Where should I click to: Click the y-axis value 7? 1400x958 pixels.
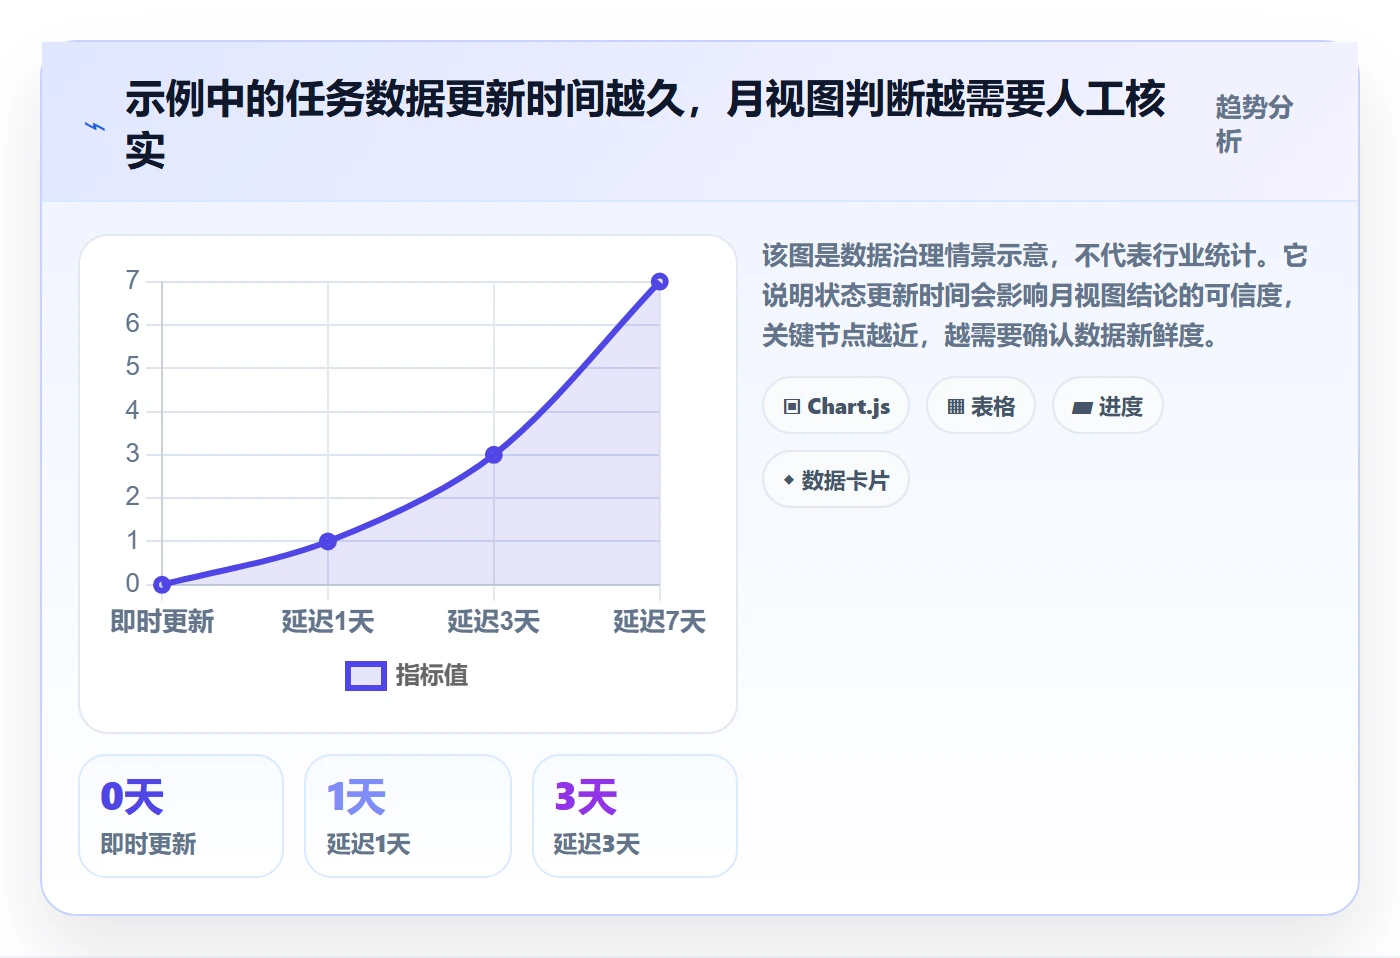click(x=132, y=280)
